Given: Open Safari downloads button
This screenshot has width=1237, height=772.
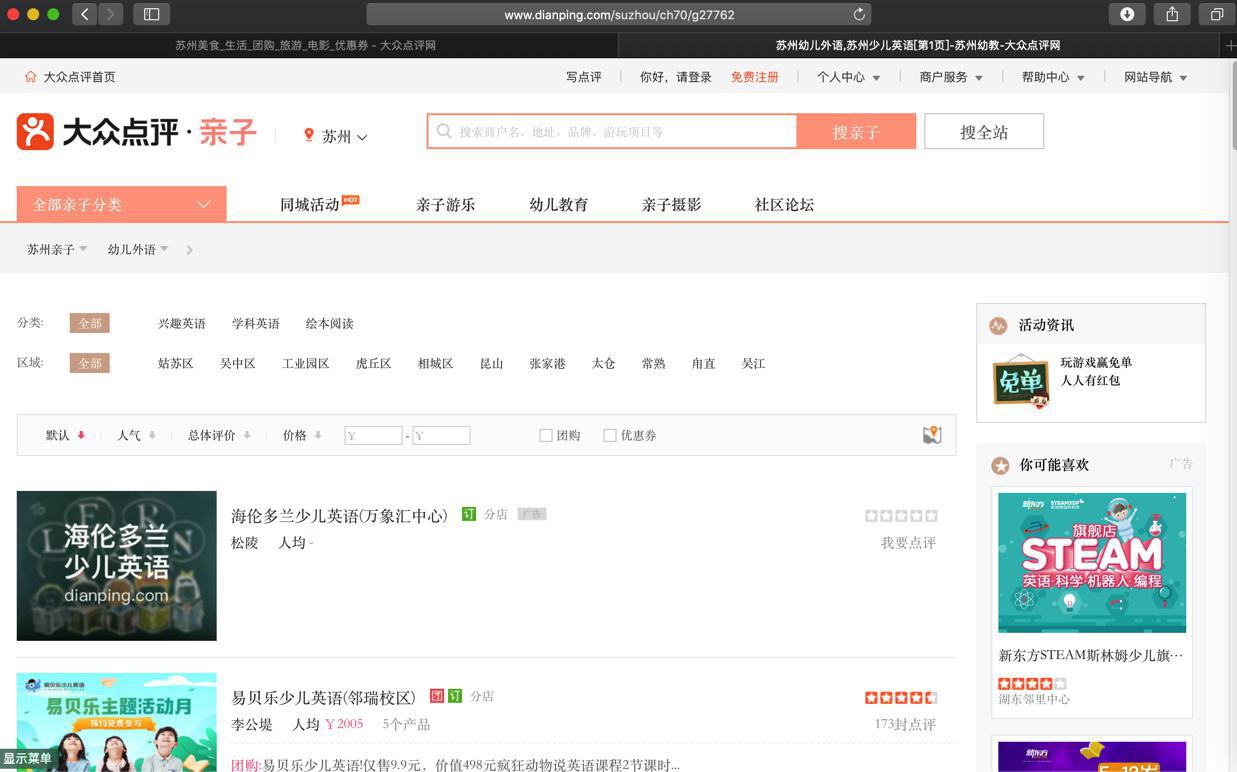Looking at the screenshot, I should point(1127,14).
